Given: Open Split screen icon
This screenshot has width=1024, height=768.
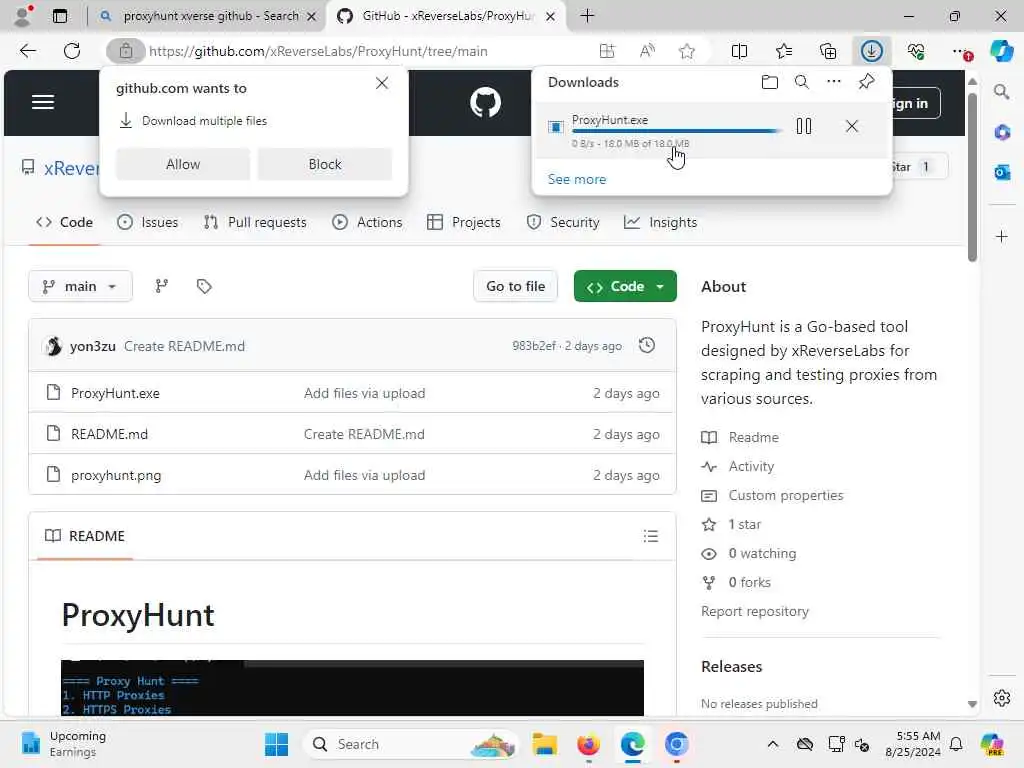Looking at the screenshot, I should (x=739, y=51).
